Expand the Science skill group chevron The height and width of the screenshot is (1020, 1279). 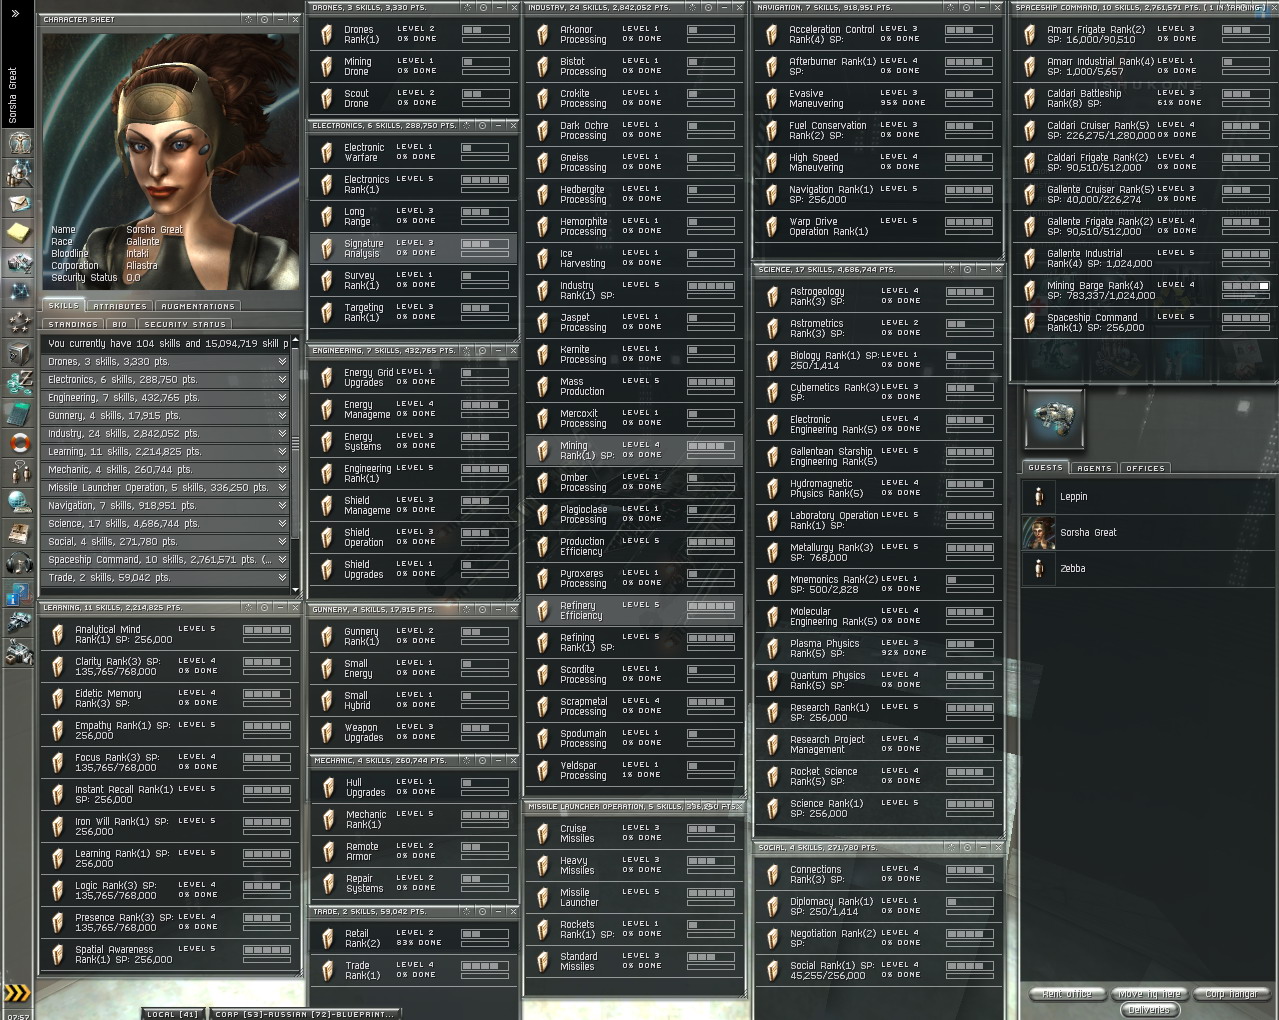(x=282, y=524)
